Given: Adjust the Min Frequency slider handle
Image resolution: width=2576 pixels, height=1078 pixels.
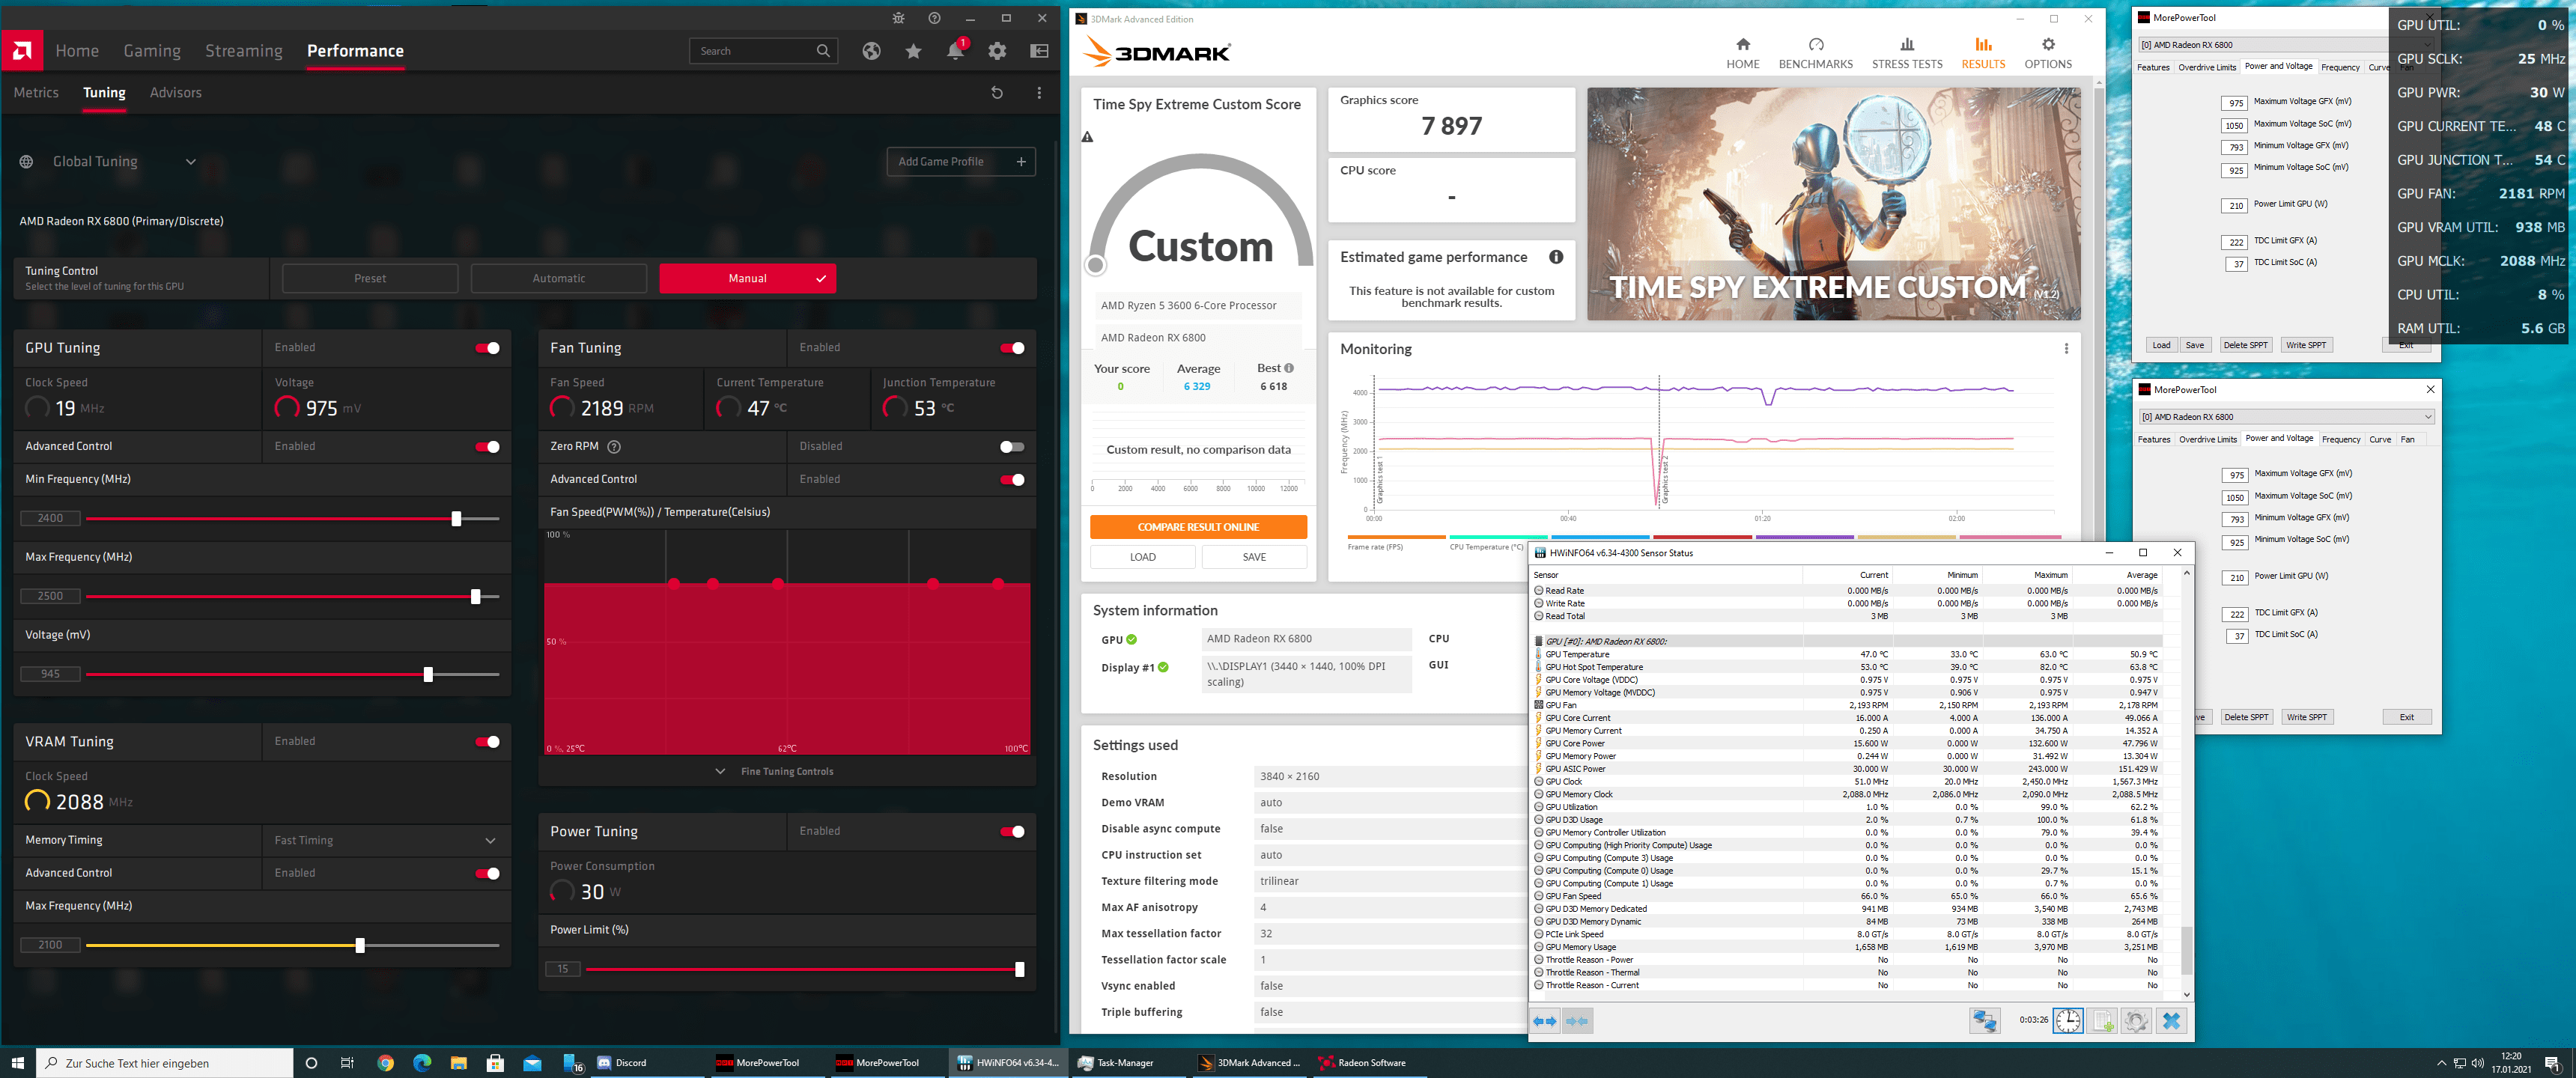Looking at the screenshot, I should tap(456, 519).
